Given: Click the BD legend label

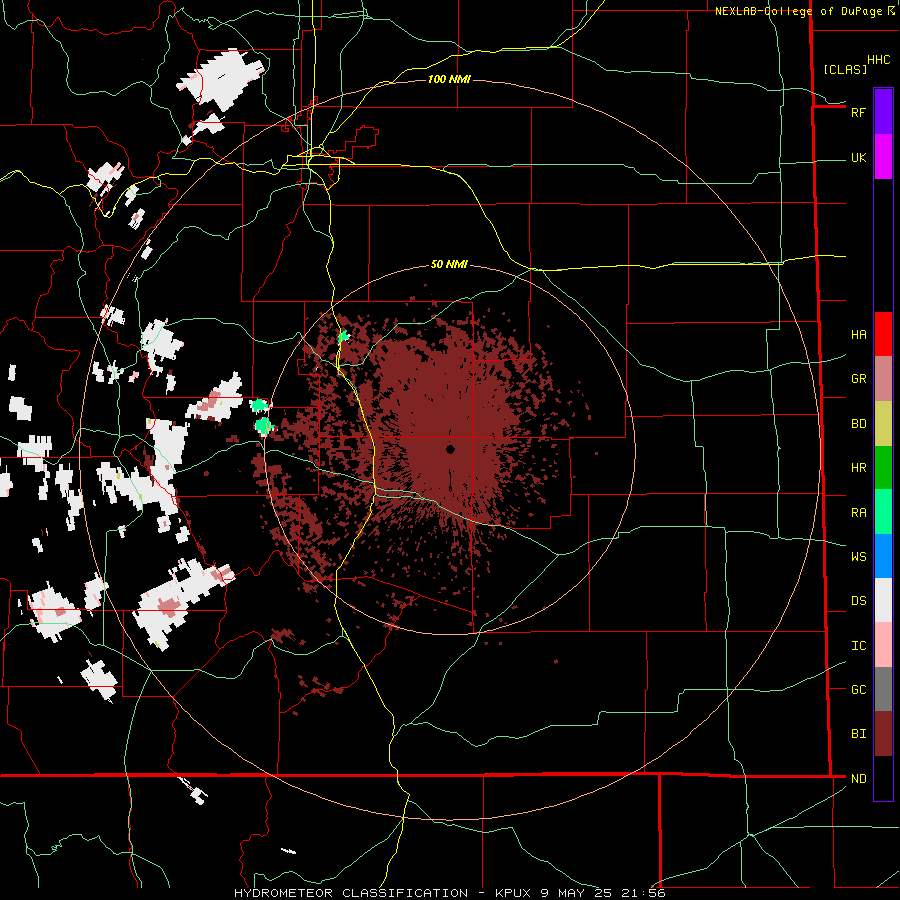Looking at the screenshot, I should point(859,424).
